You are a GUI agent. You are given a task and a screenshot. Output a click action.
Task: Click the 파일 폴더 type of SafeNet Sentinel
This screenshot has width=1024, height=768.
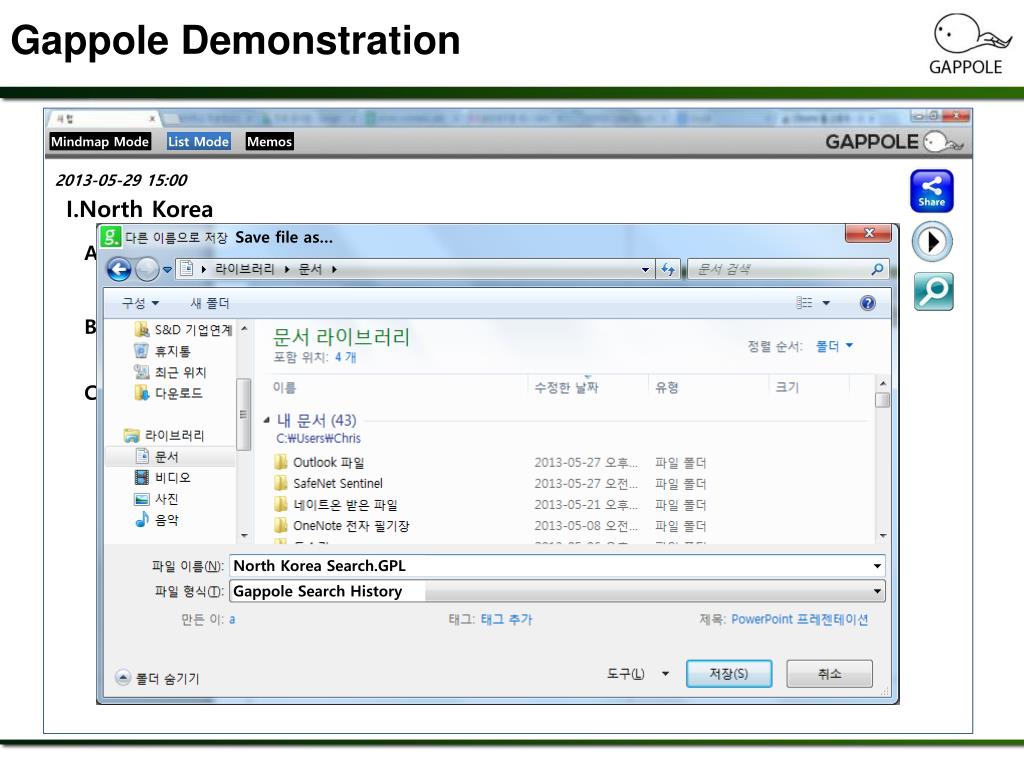pos(680,483)
